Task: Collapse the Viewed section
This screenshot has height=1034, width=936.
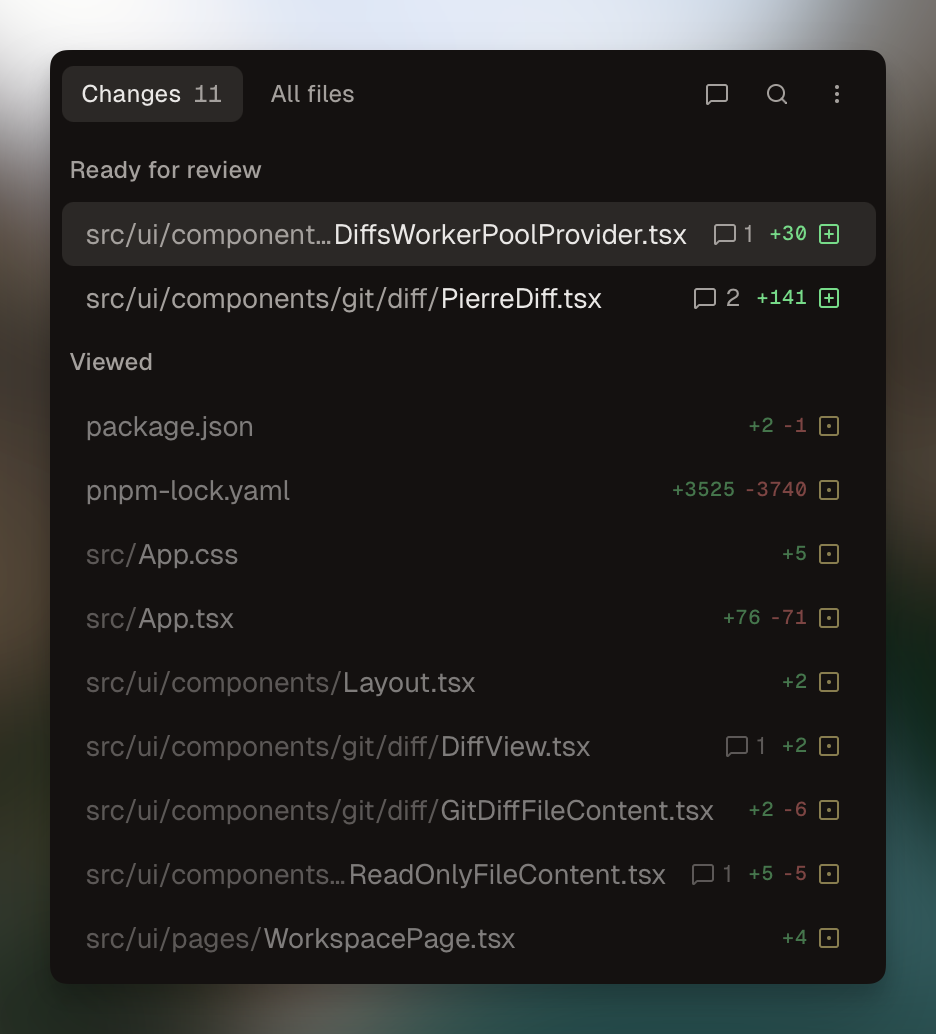Action: 110,362
